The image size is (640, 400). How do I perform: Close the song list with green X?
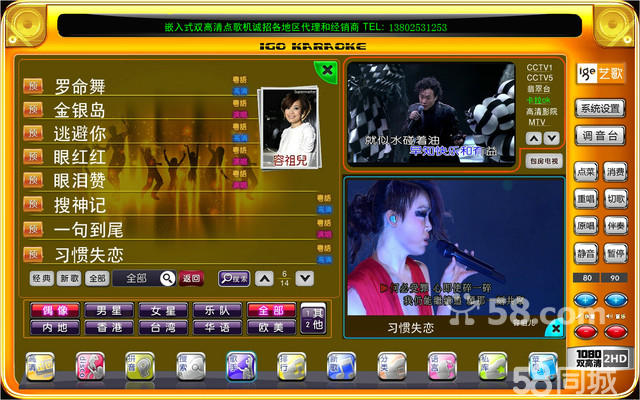[x=325, y=69]
